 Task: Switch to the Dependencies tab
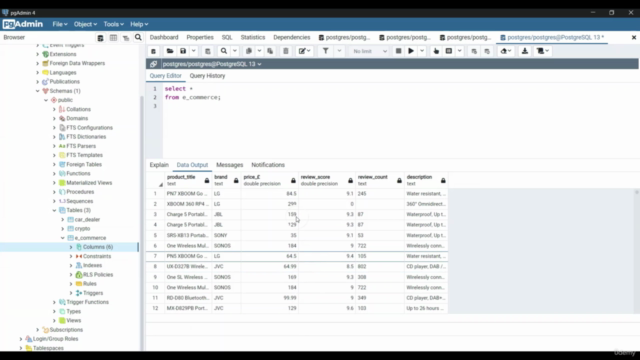coord(291,37)
